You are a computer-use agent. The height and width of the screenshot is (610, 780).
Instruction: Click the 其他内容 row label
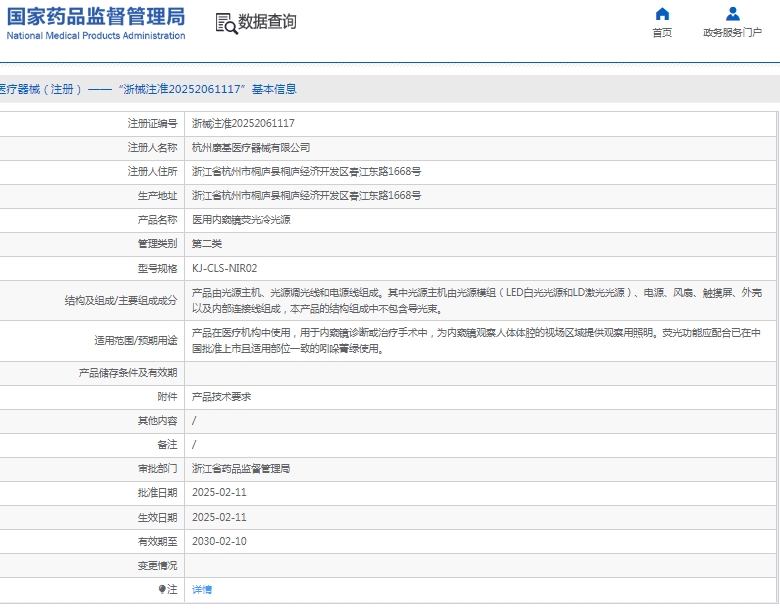(x=157, y=421)
